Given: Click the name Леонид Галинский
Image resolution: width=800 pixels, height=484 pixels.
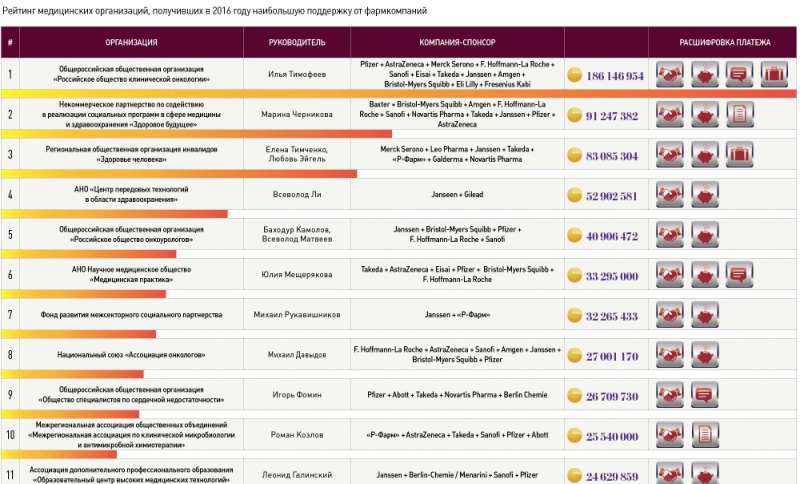Looking at the screenshot, I should click(x=297, y=475).
